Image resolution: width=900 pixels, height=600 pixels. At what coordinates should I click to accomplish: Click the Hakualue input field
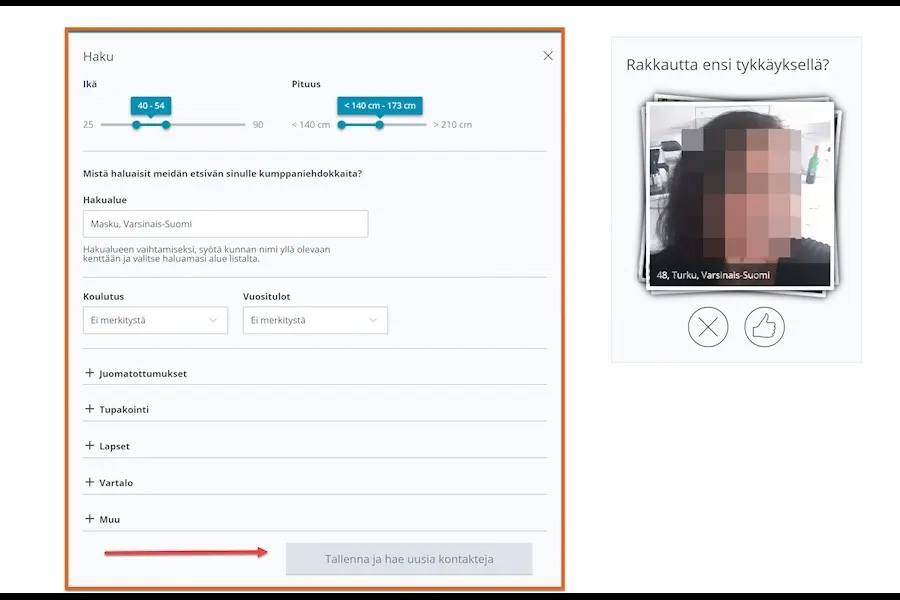click(x=226, y=224)
